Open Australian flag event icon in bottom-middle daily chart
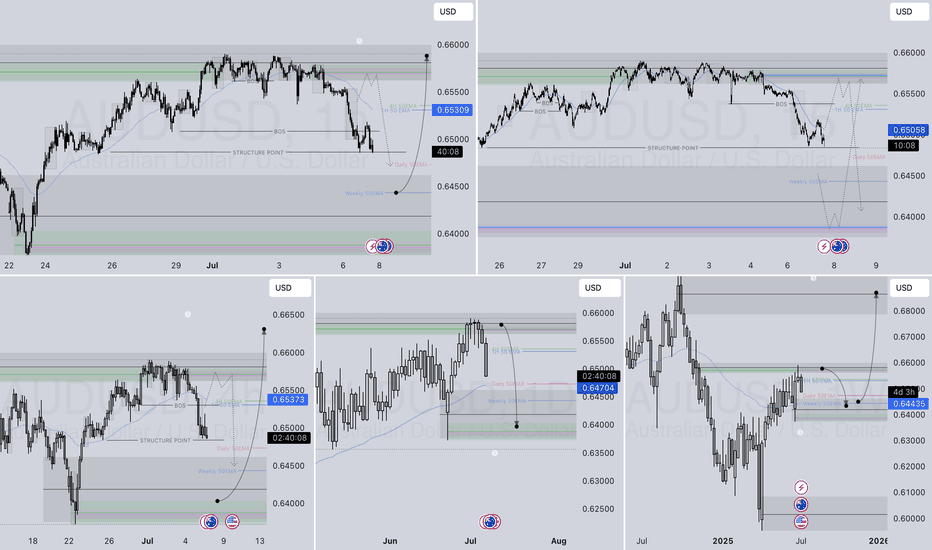 (490, 522)
